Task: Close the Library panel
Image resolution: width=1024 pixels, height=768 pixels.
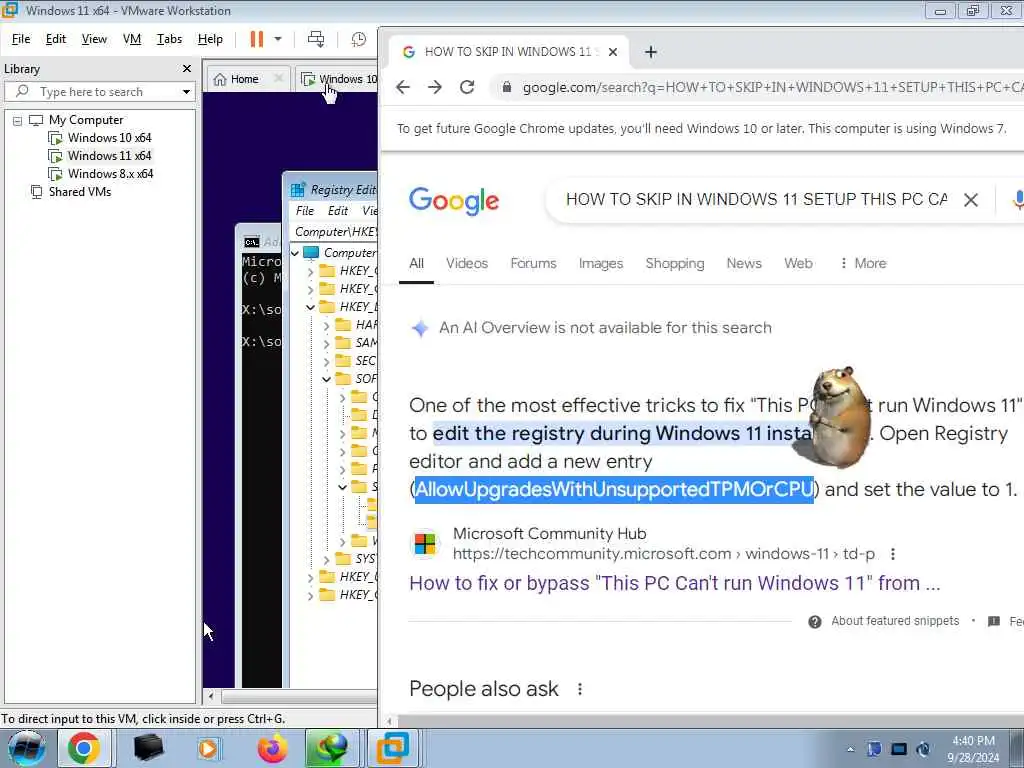Action: click(x=187, y=69)
